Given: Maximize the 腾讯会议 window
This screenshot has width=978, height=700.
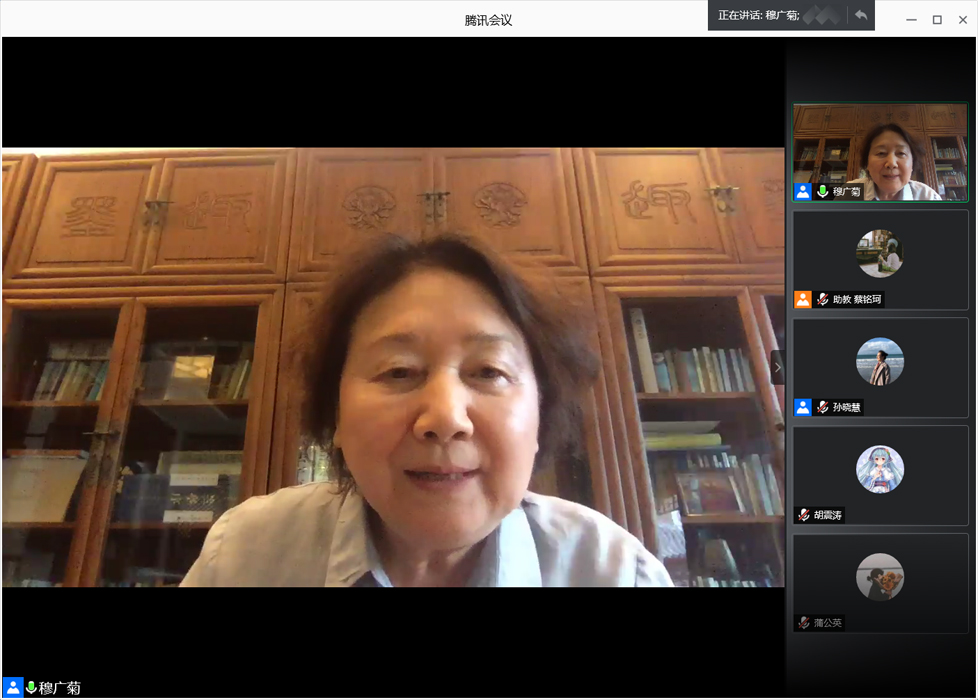Looking at the screenshot, I should pyautogui.click(x=937, y=20).
